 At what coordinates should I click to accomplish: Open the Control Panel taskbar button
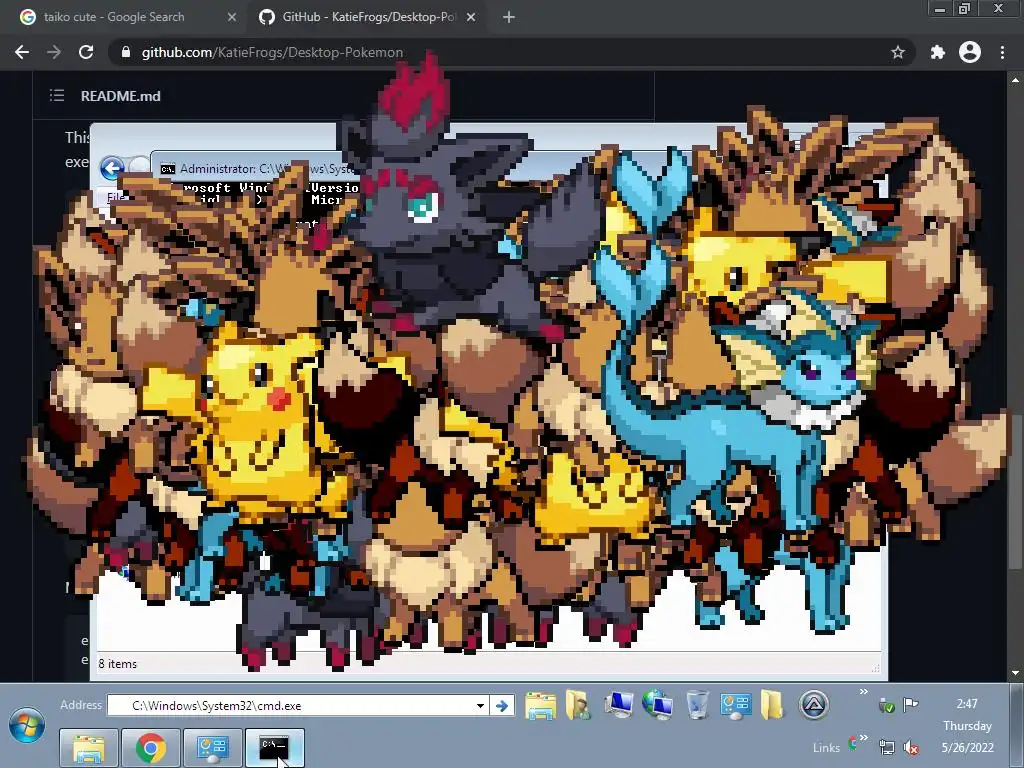click(x=212, y=748)
